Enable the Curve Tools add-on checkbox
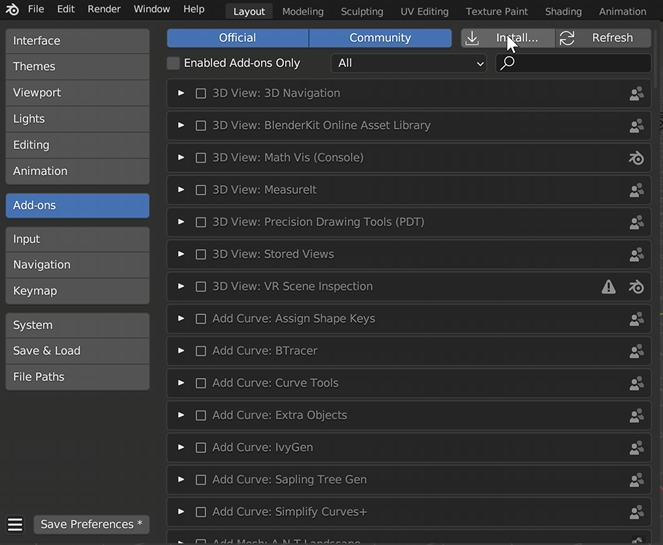Screen dimensions: 663x545 [201, 383]
